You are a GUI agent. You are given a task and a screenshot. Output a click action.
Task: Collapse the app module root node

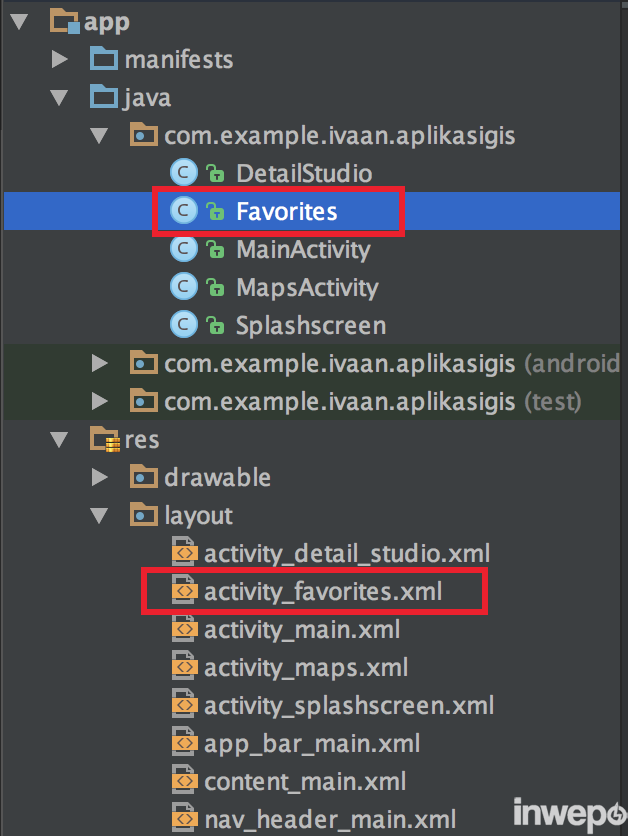click(19, 22)
